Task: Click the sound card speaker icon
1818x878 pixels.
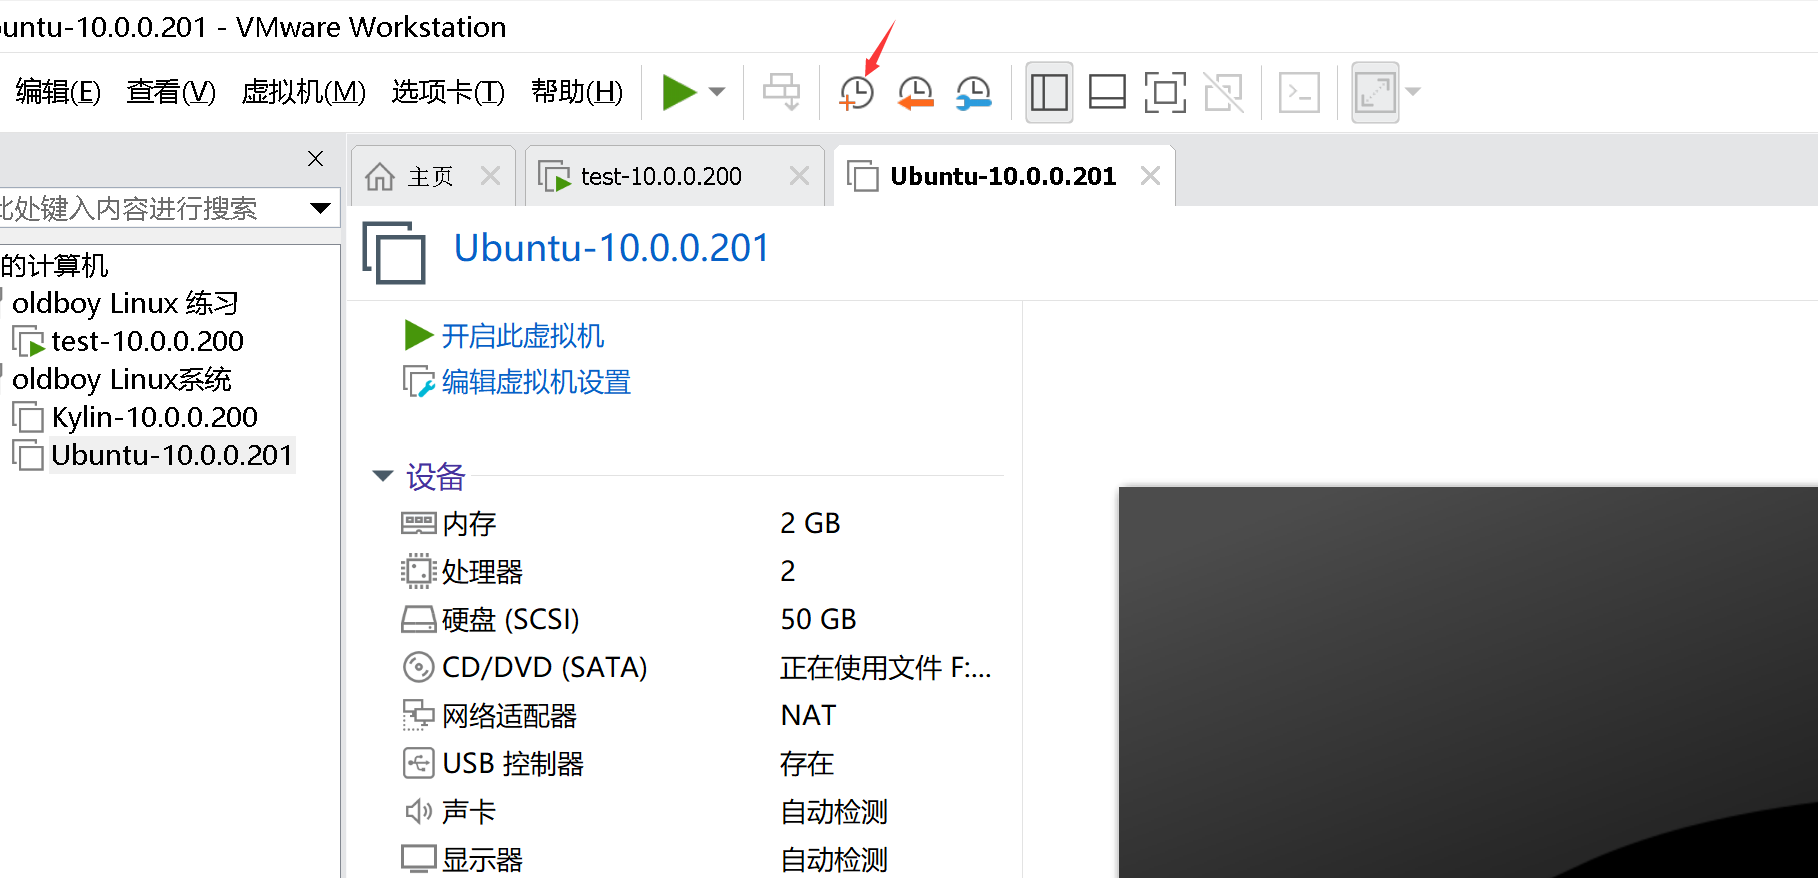Action: (x=418, y=811)
